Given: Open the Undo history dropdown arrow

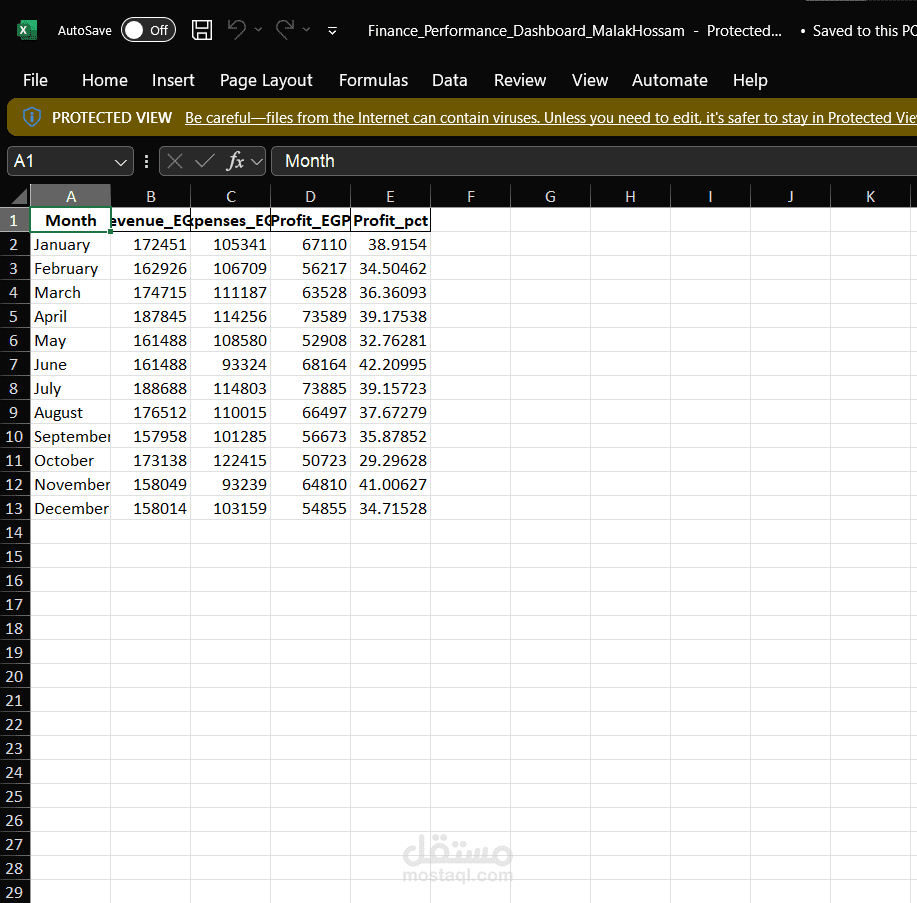Looking at the screenshot, I should pyautogui.click(x=258, y=29).
